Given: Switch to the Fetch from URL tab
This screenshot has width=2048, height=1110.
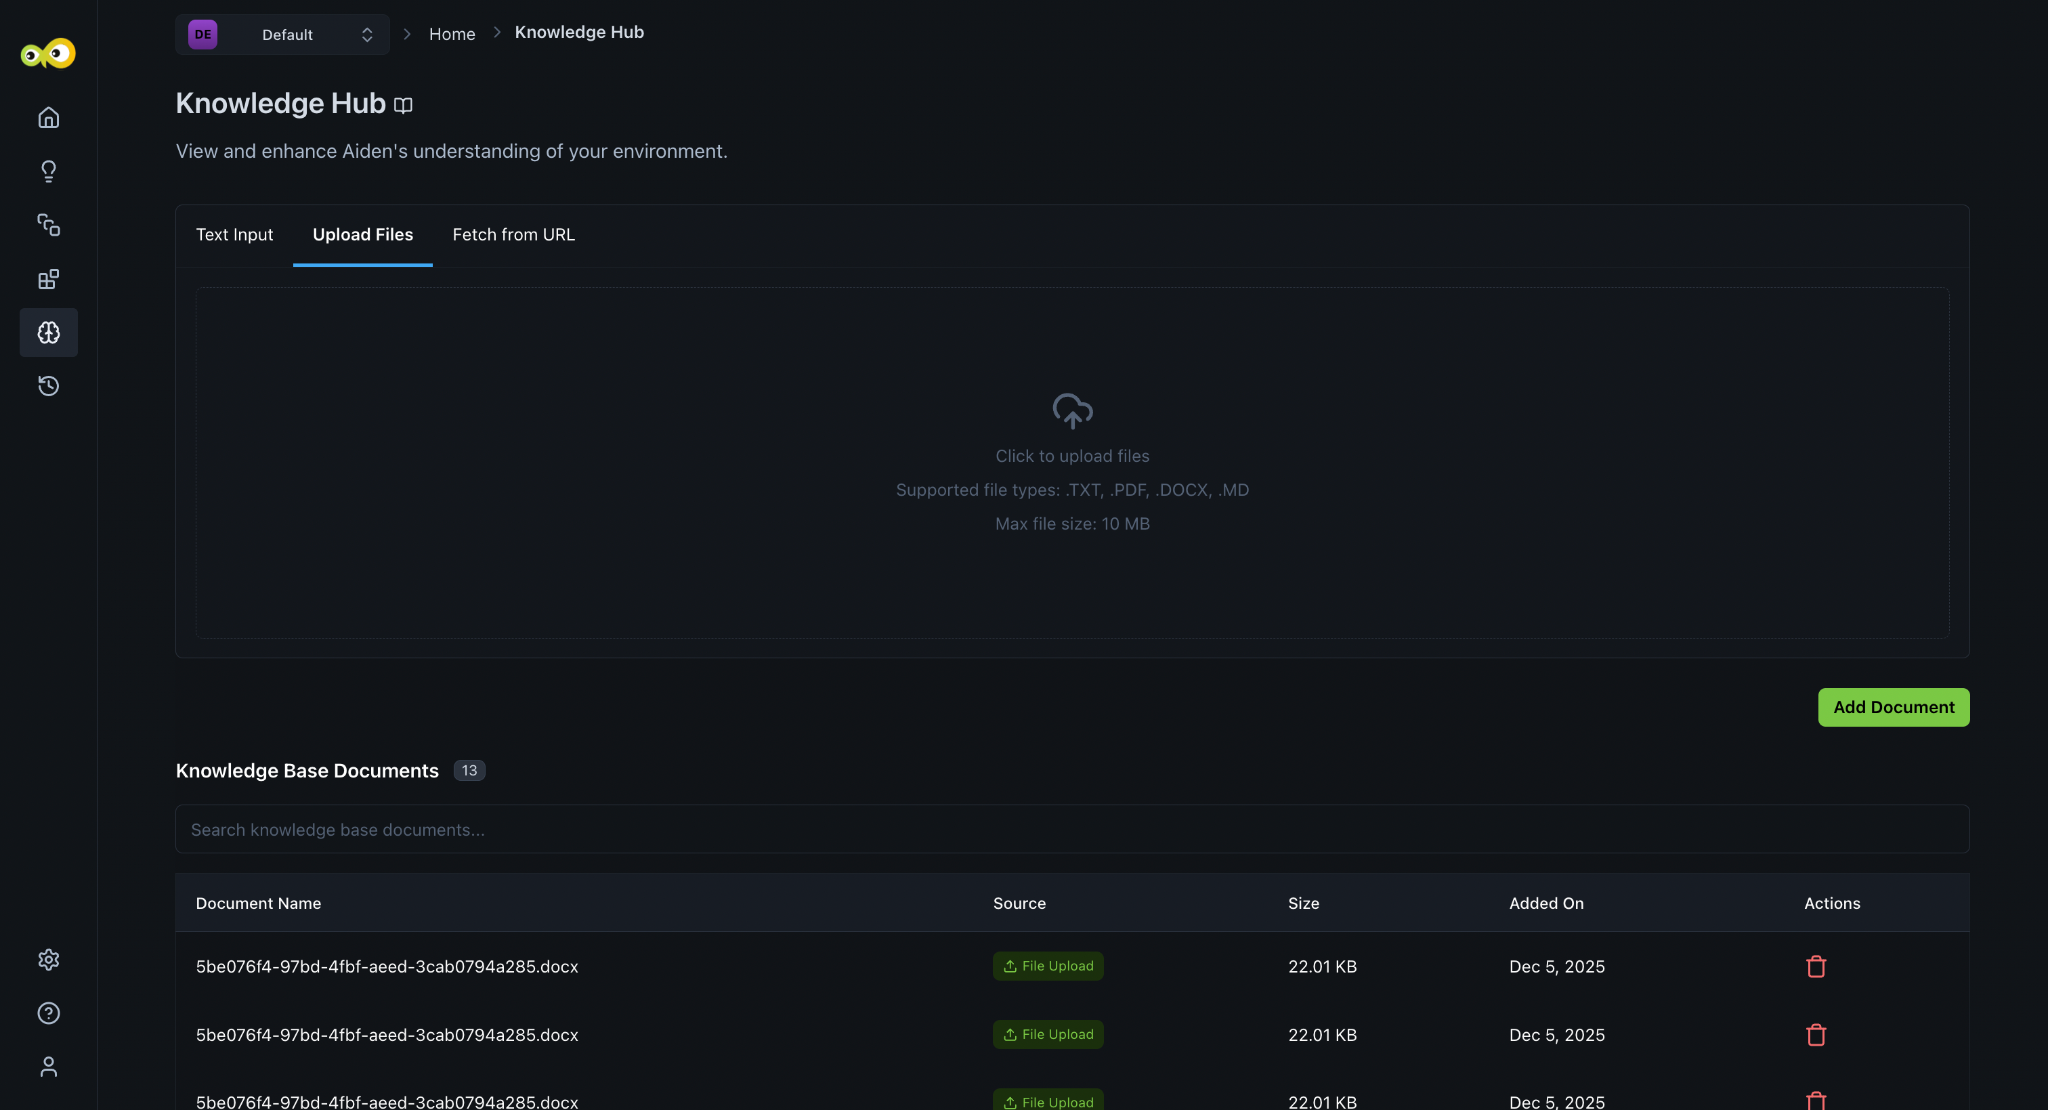Looking at the screenshot, I should [x=513, y=235].
